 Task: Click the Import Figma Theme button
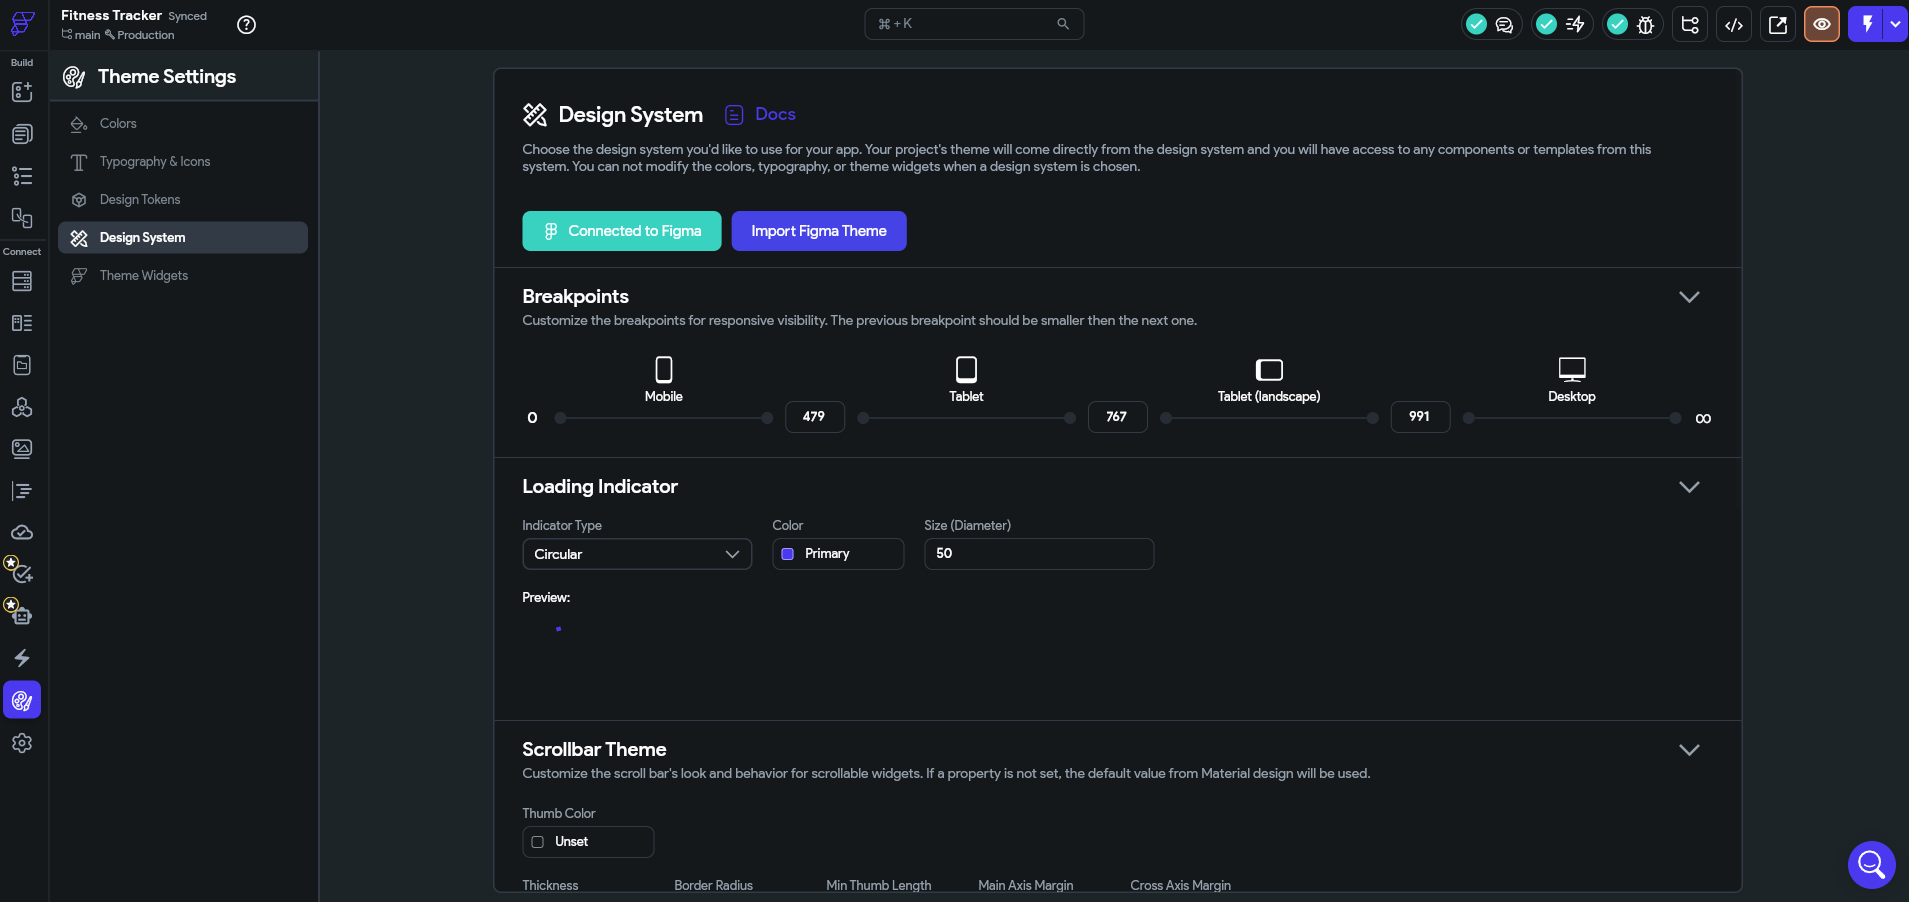pos(819,231)
